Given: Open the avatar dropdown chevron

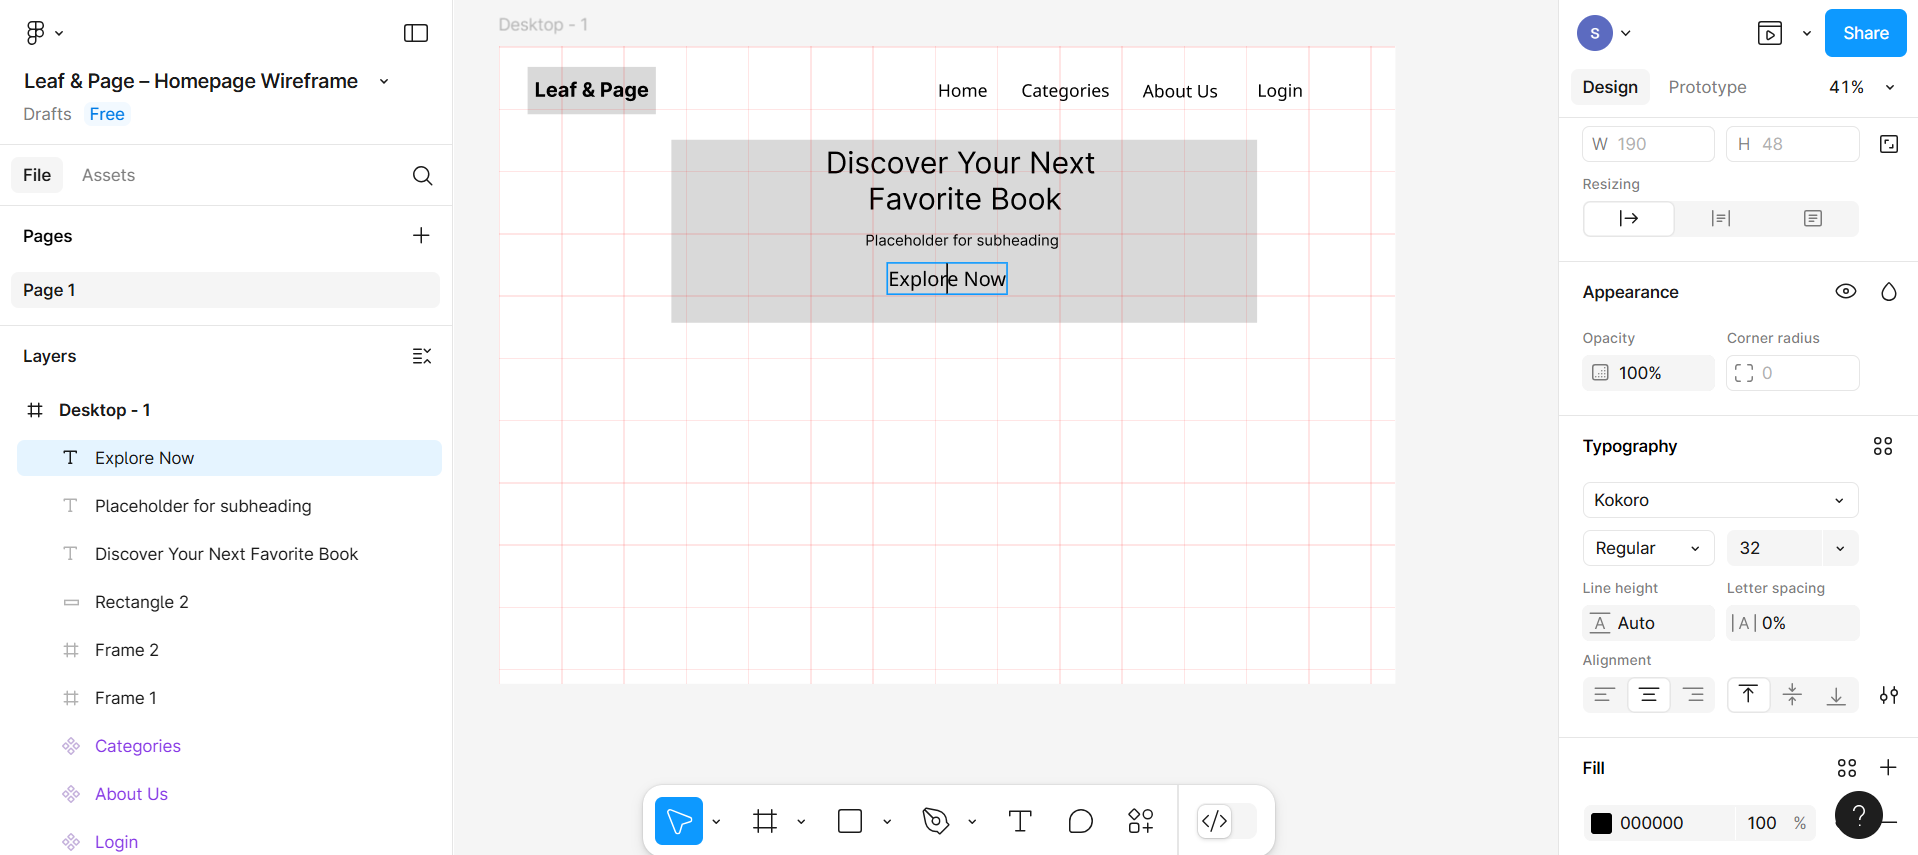Looking at the screenshot, I should pyautogui.click(x=1626, y=33).
